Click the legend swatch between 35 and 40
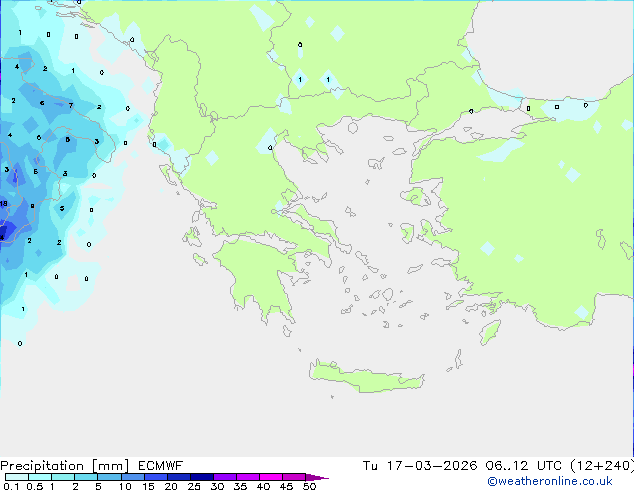The width and height of the screenshot is (634, 490). click(x=247, y=477)
